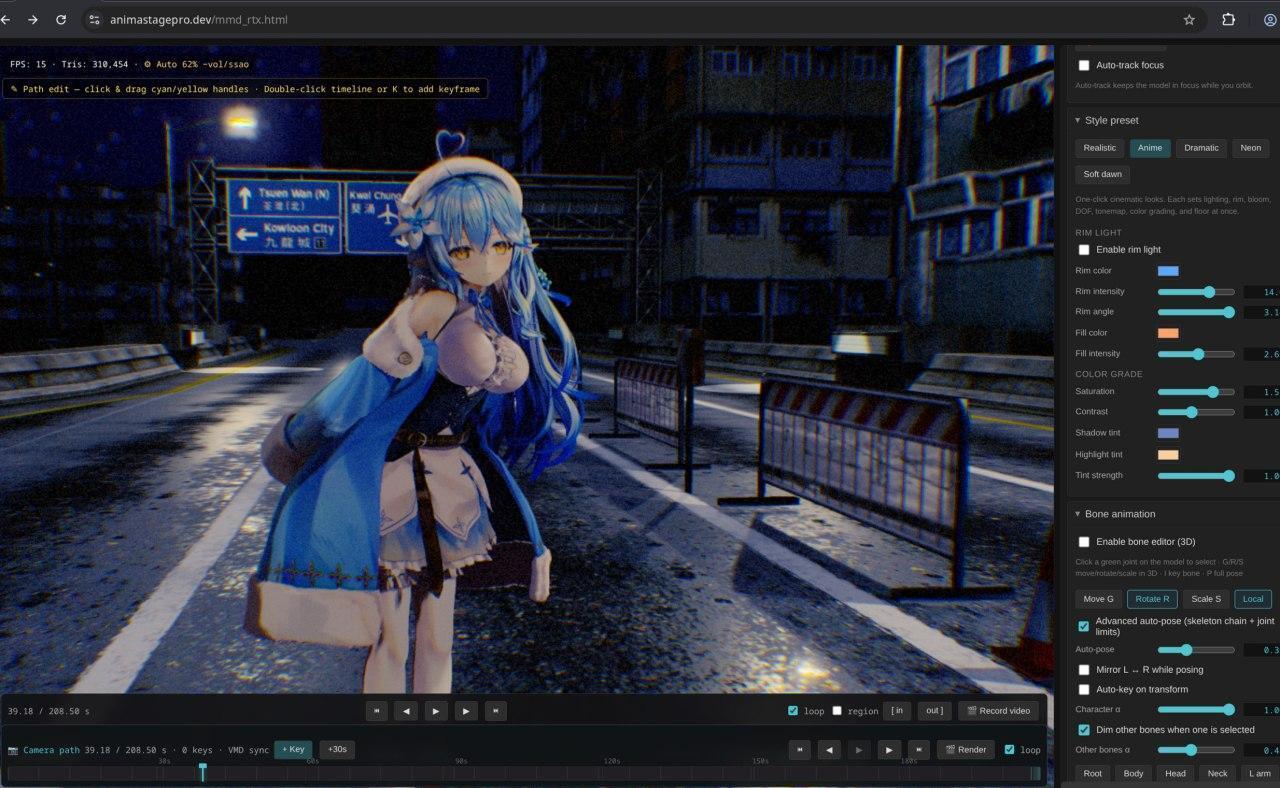
Task: Open Fill color swatch
Action: pyautogui.click(x=1168, y=333)
